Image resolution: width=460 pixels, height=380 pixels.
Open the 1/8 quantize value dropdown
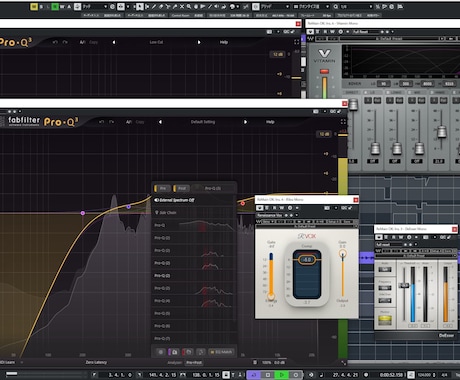[356, 6]
